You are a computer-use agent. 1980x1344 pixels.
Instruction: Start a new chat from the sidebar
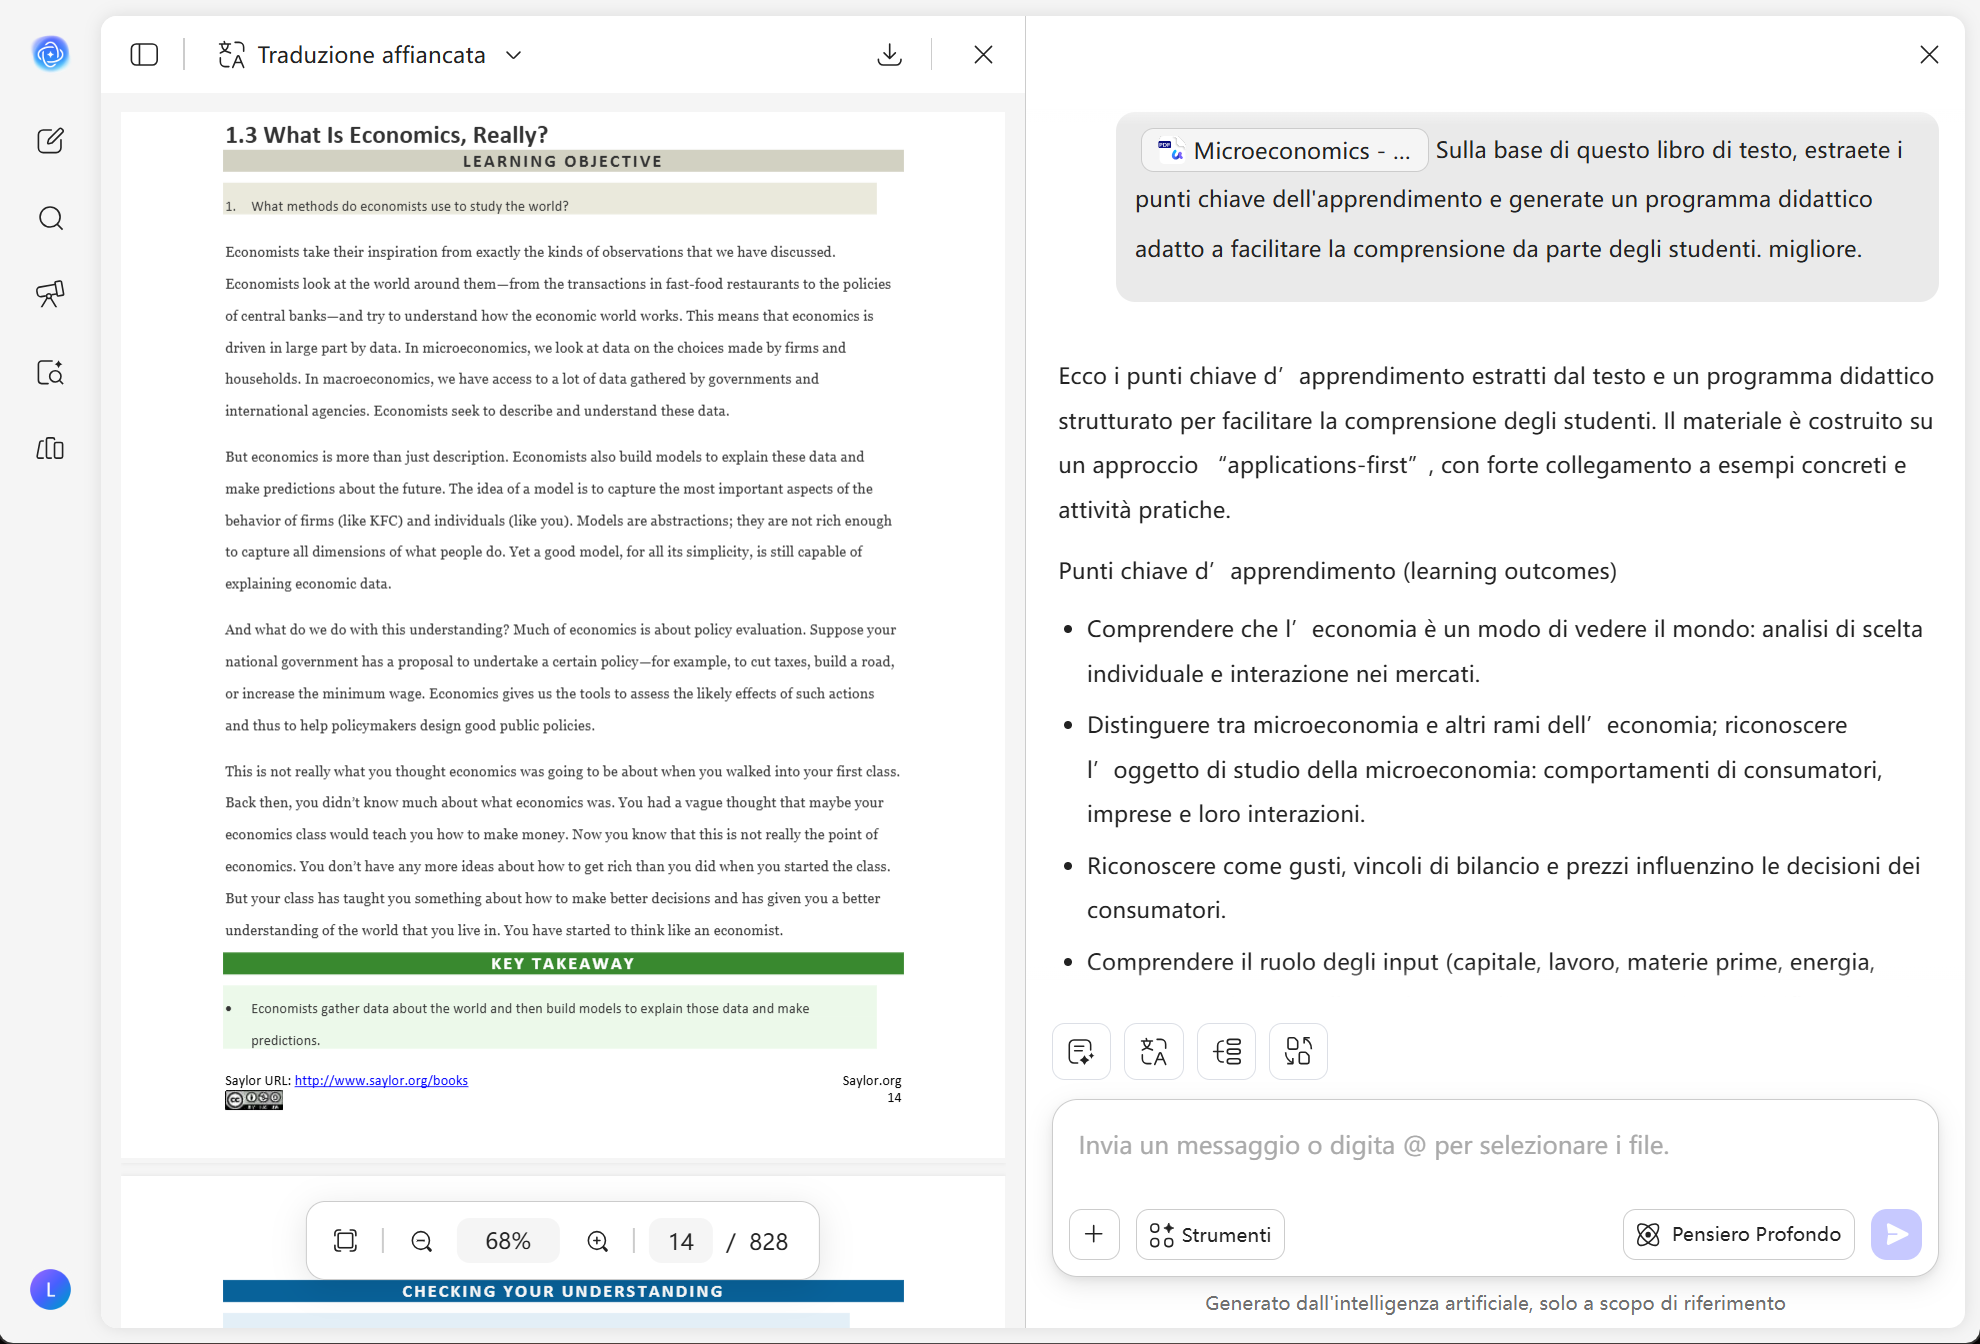[51, 140]
